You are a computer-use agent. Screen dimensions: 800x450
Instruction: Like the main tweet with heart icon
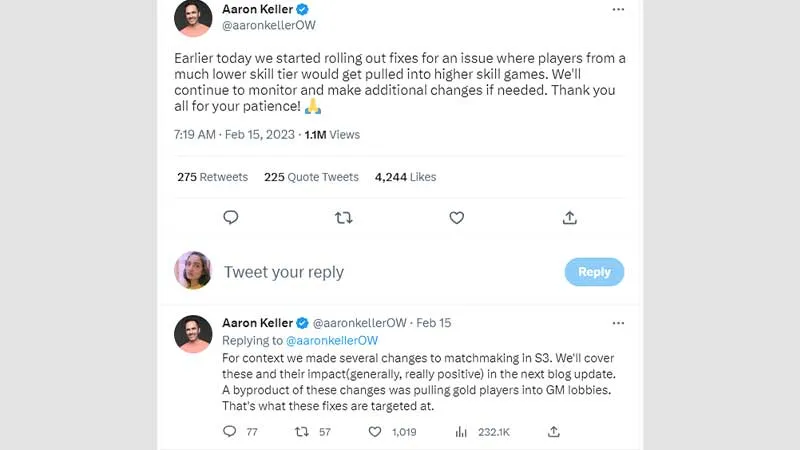point(457,218)
